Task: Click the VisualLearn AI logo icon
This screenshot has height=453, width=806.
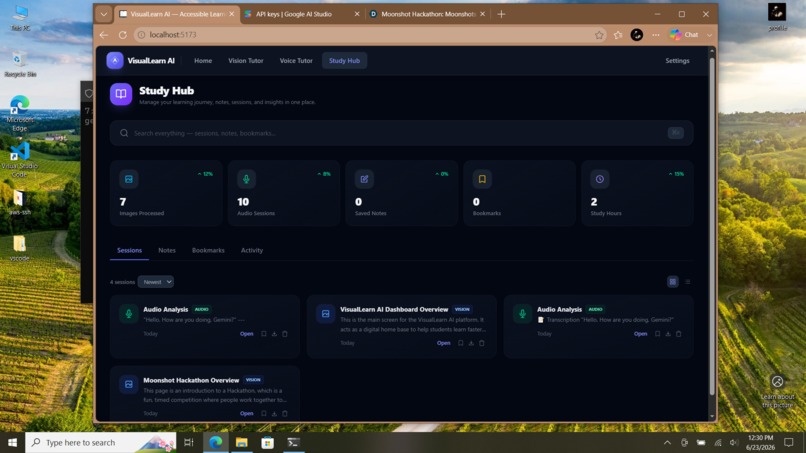Action: pyautogui.click(x=115, y=60)
